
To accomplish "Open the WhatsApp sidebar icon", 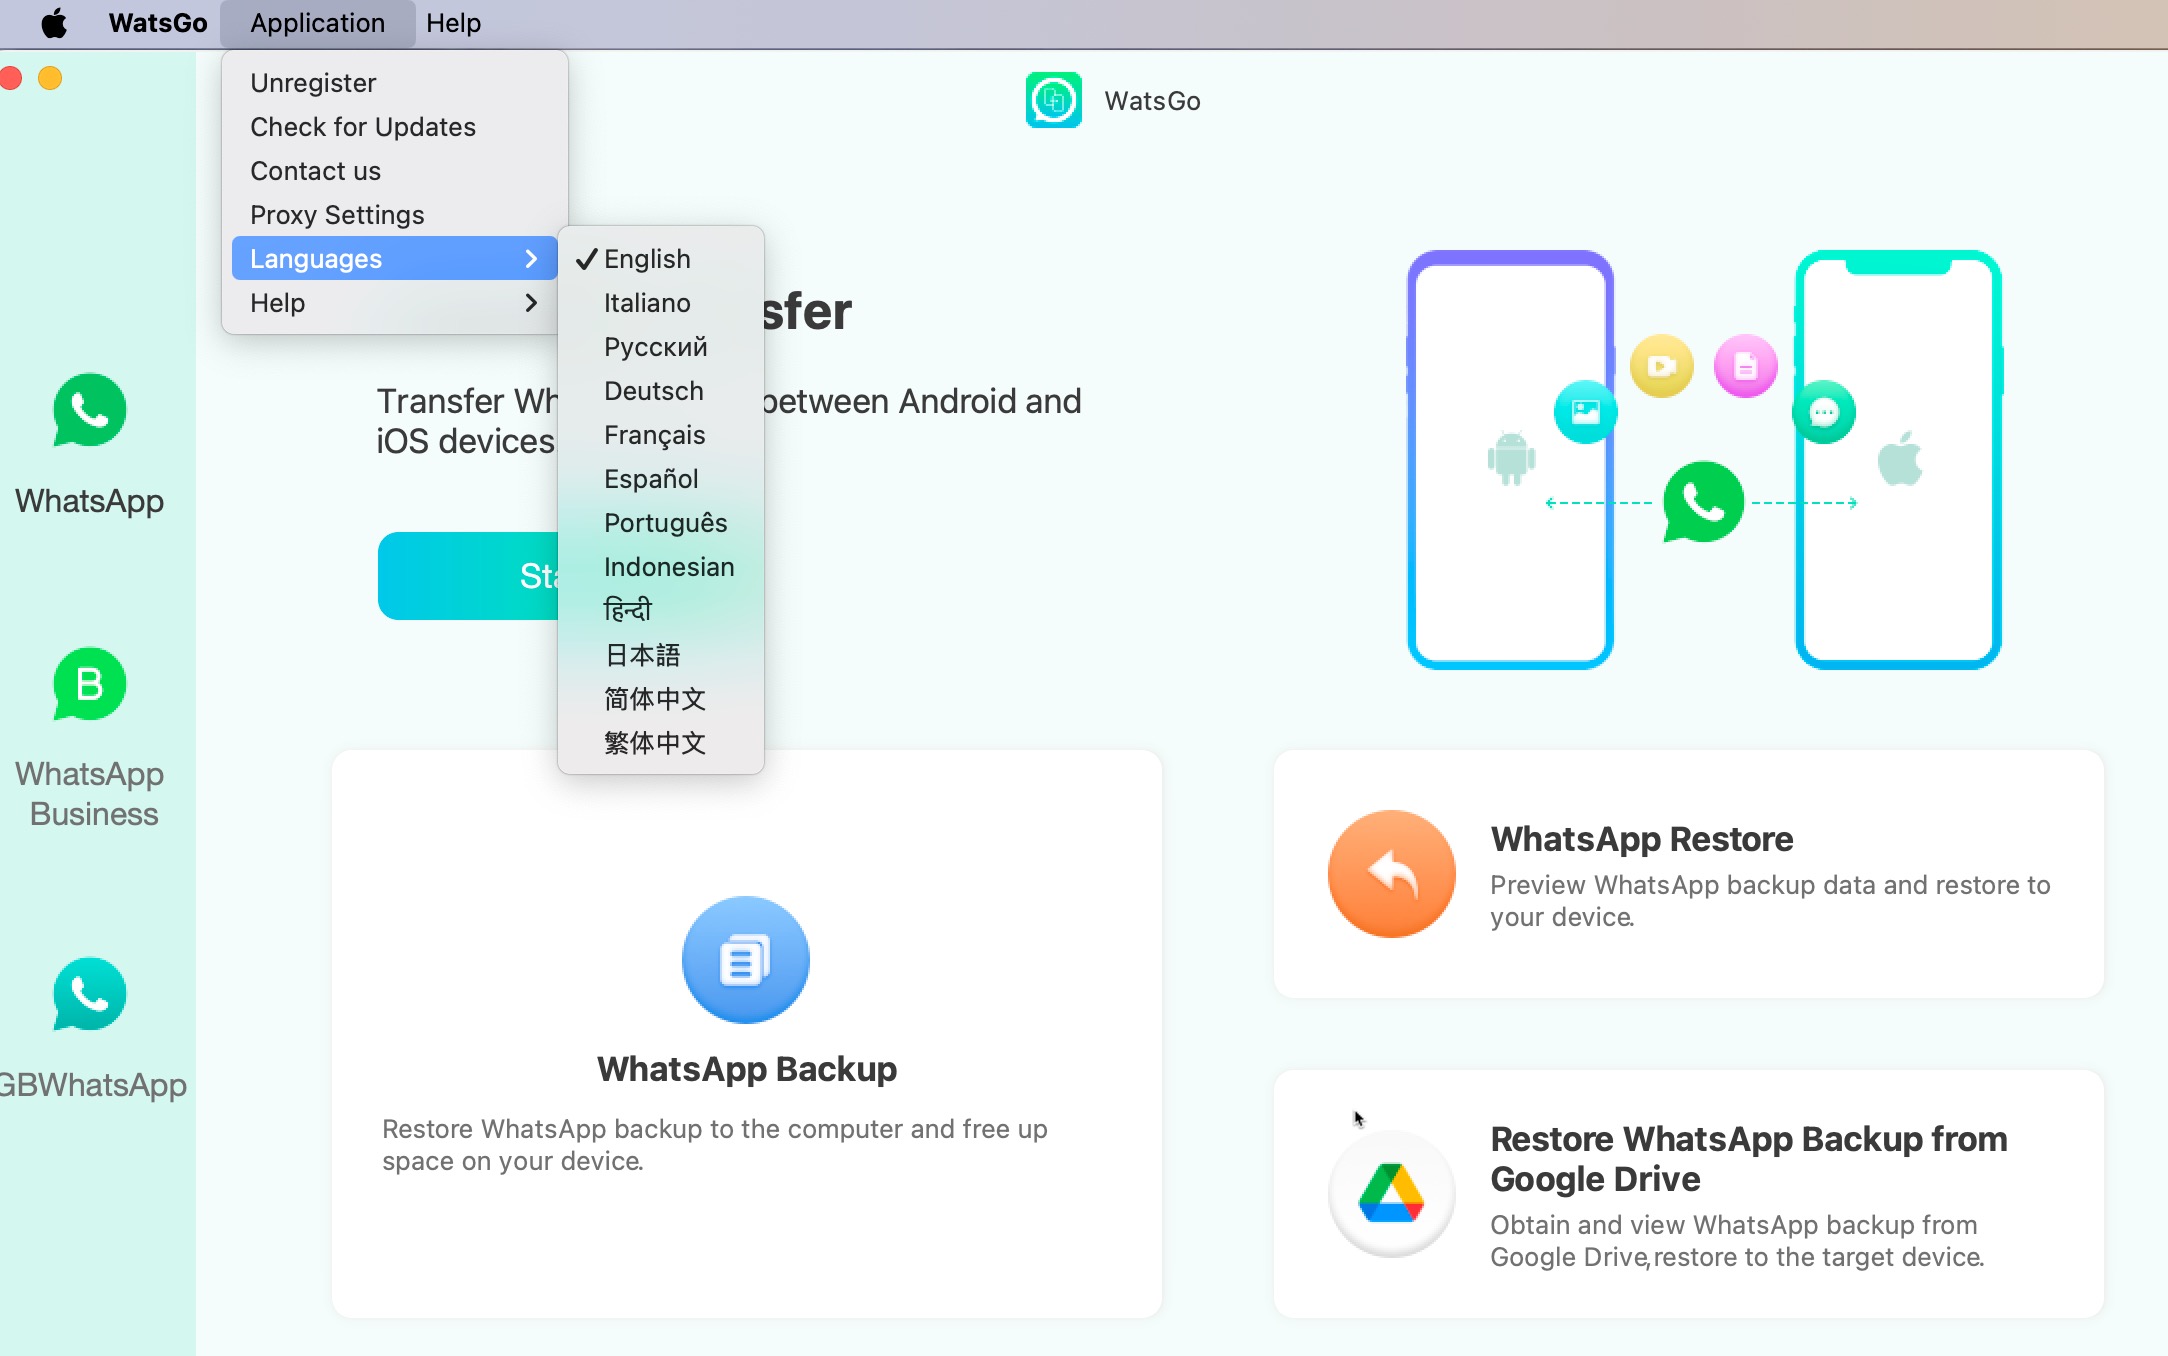I will pyautogui.click(x=89, y=411).
